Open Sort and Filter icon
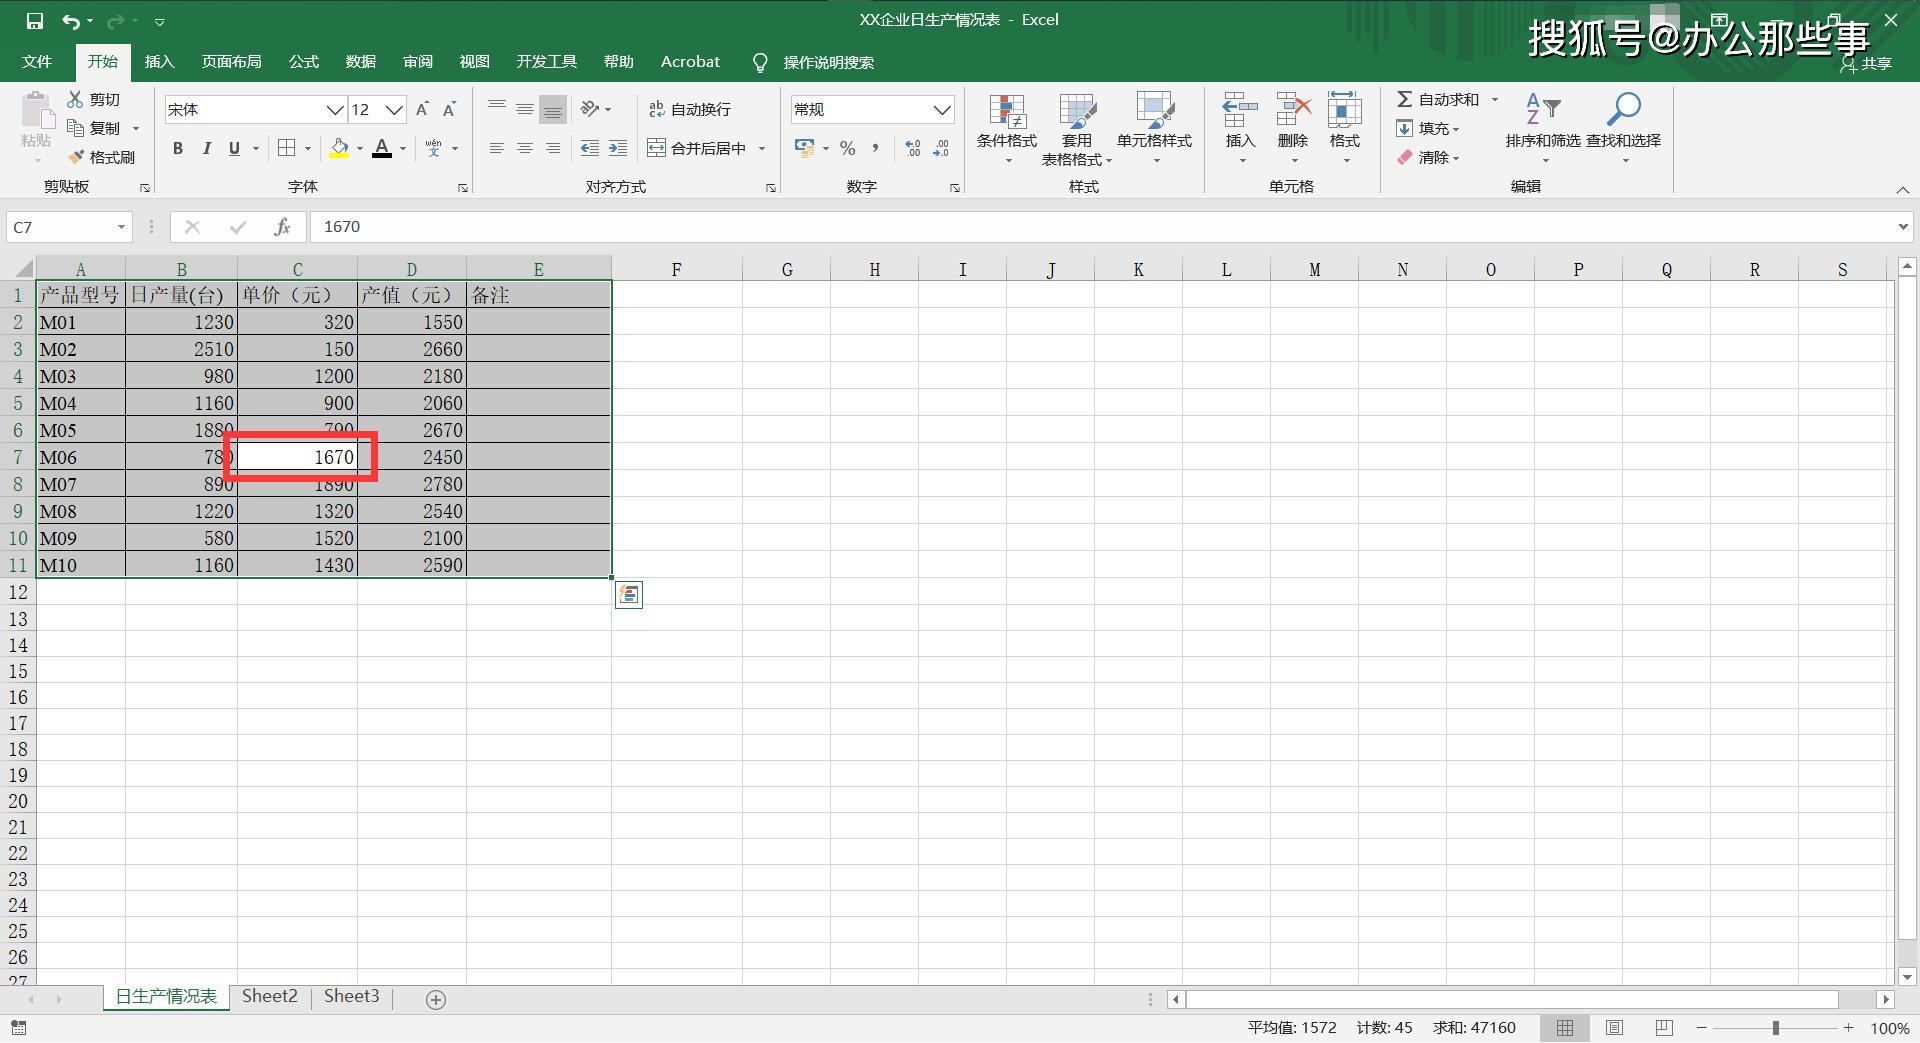This screenshot has width=1920, height=1043. click(1542, 108)
